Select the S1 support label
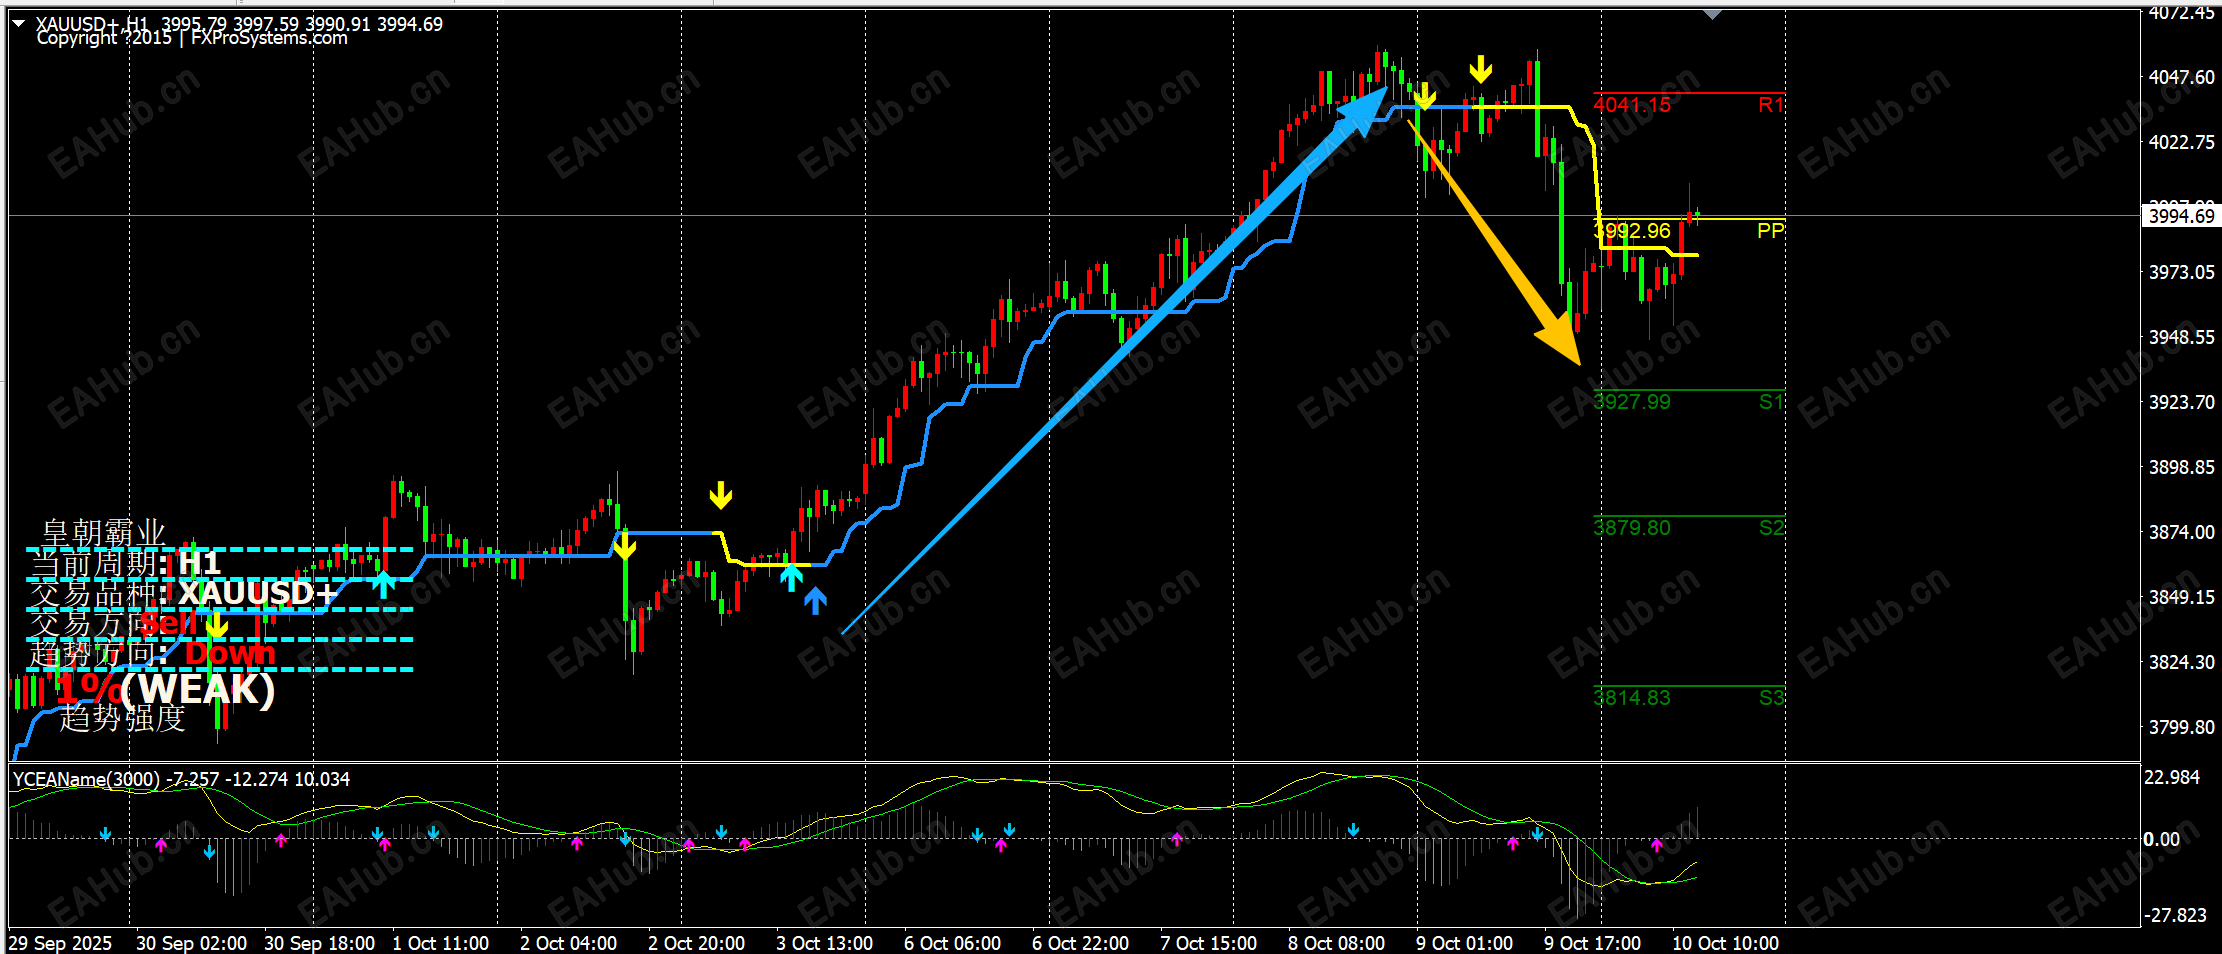This screenshot has width=2222, height=954. [x=1772, y=402]
